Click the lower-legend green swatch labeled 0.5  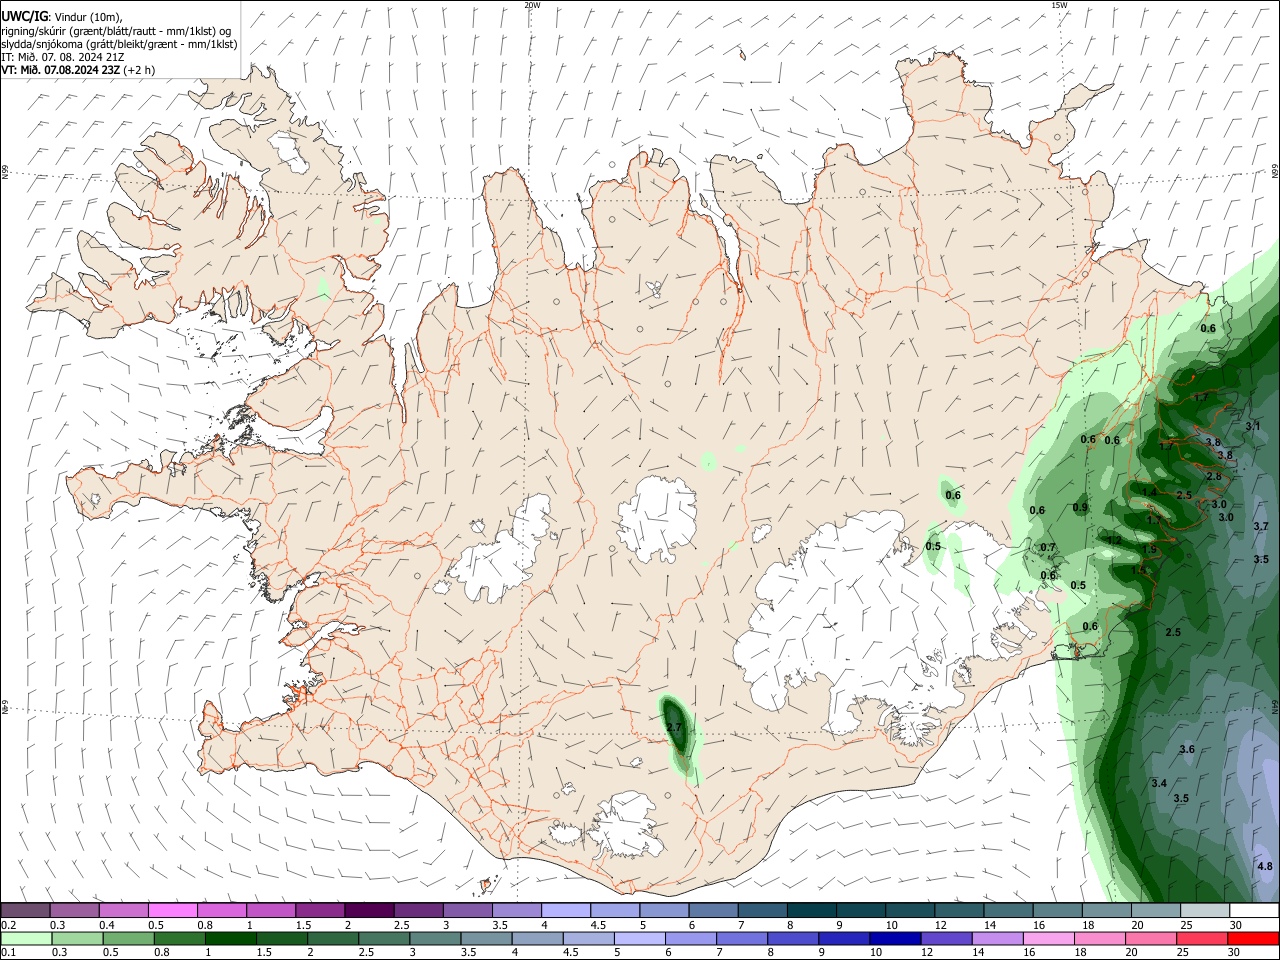(x=128, y=938)
